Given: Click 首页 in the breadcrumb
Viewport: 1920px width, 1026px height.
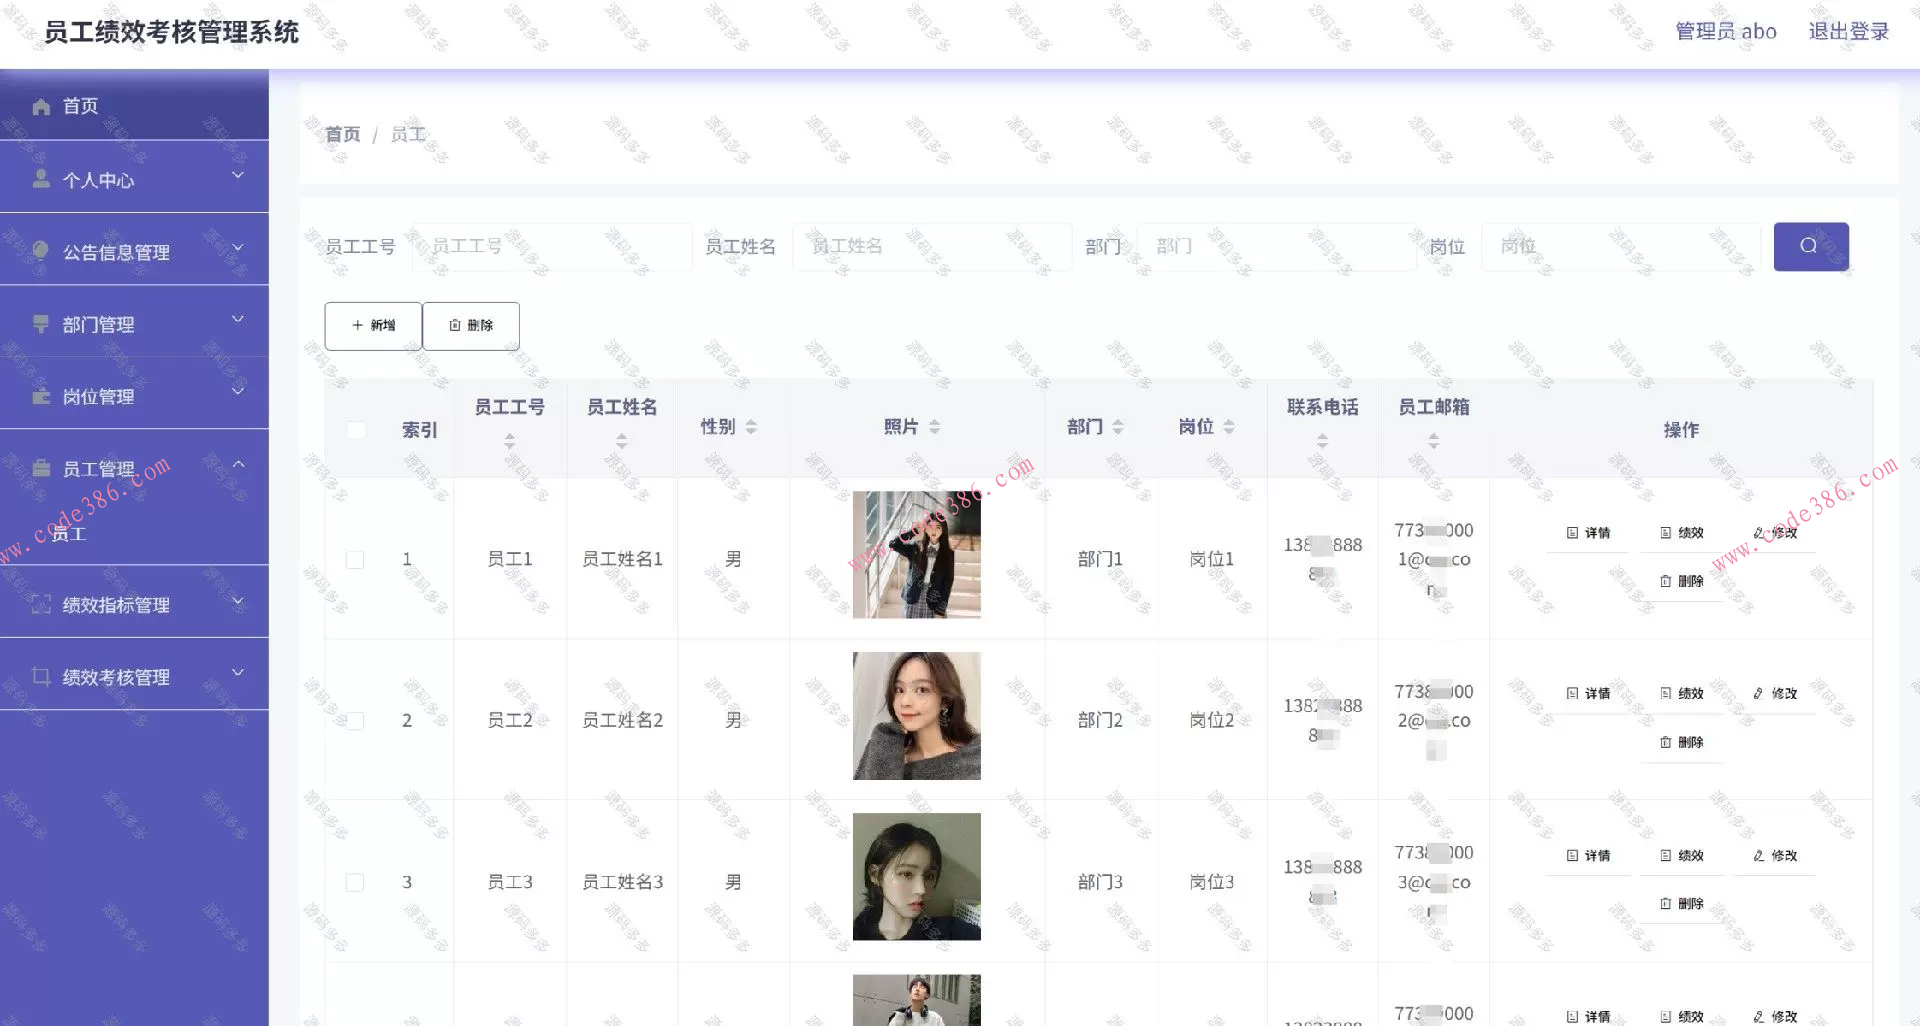Looking at the screenshot, I should click(x=341, y=133).
